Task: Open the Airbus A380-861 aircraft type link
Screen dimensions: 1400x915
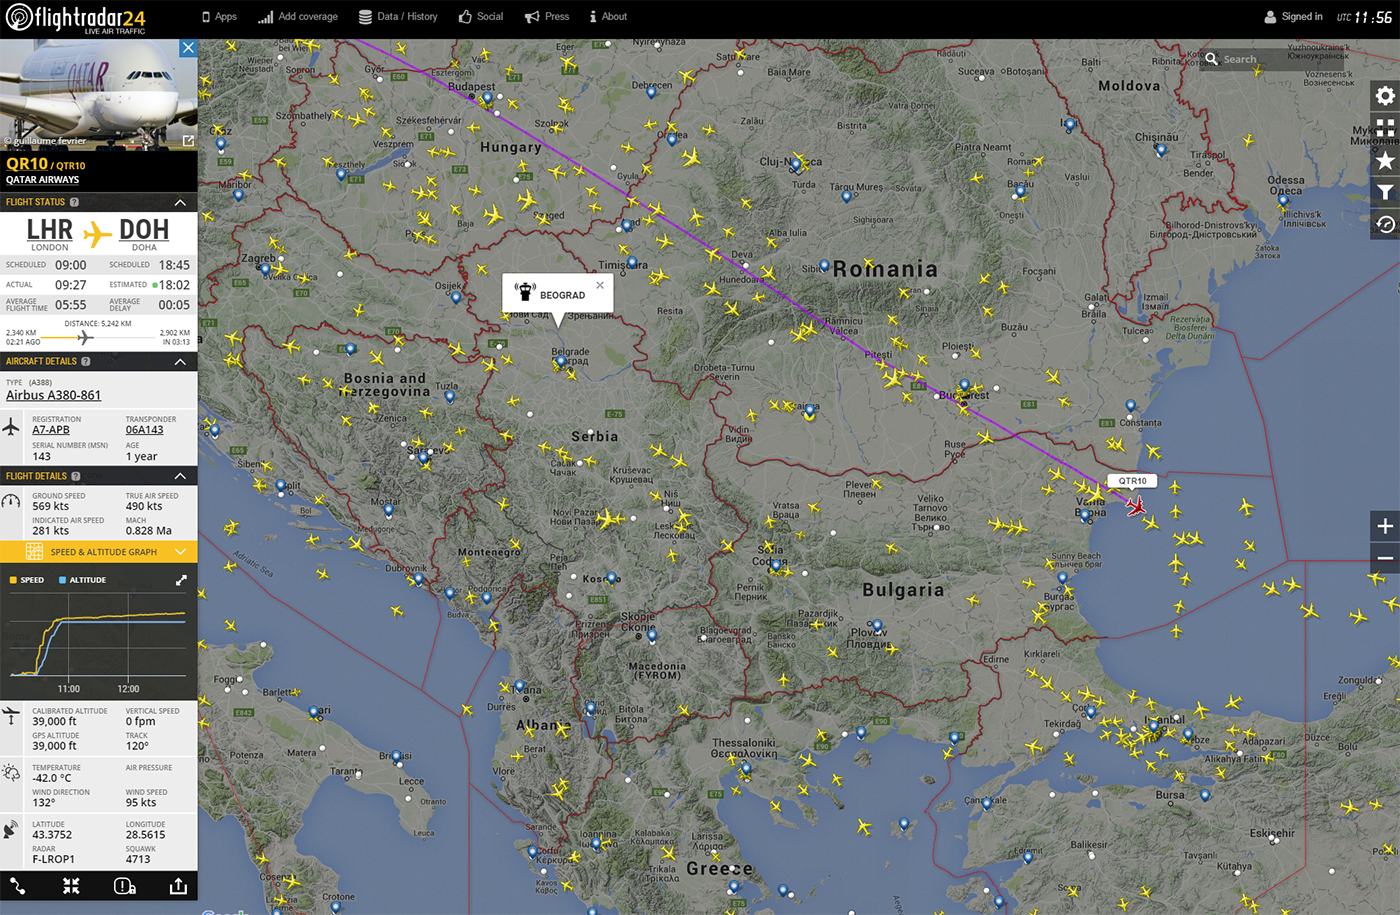Action: [53, 395]
